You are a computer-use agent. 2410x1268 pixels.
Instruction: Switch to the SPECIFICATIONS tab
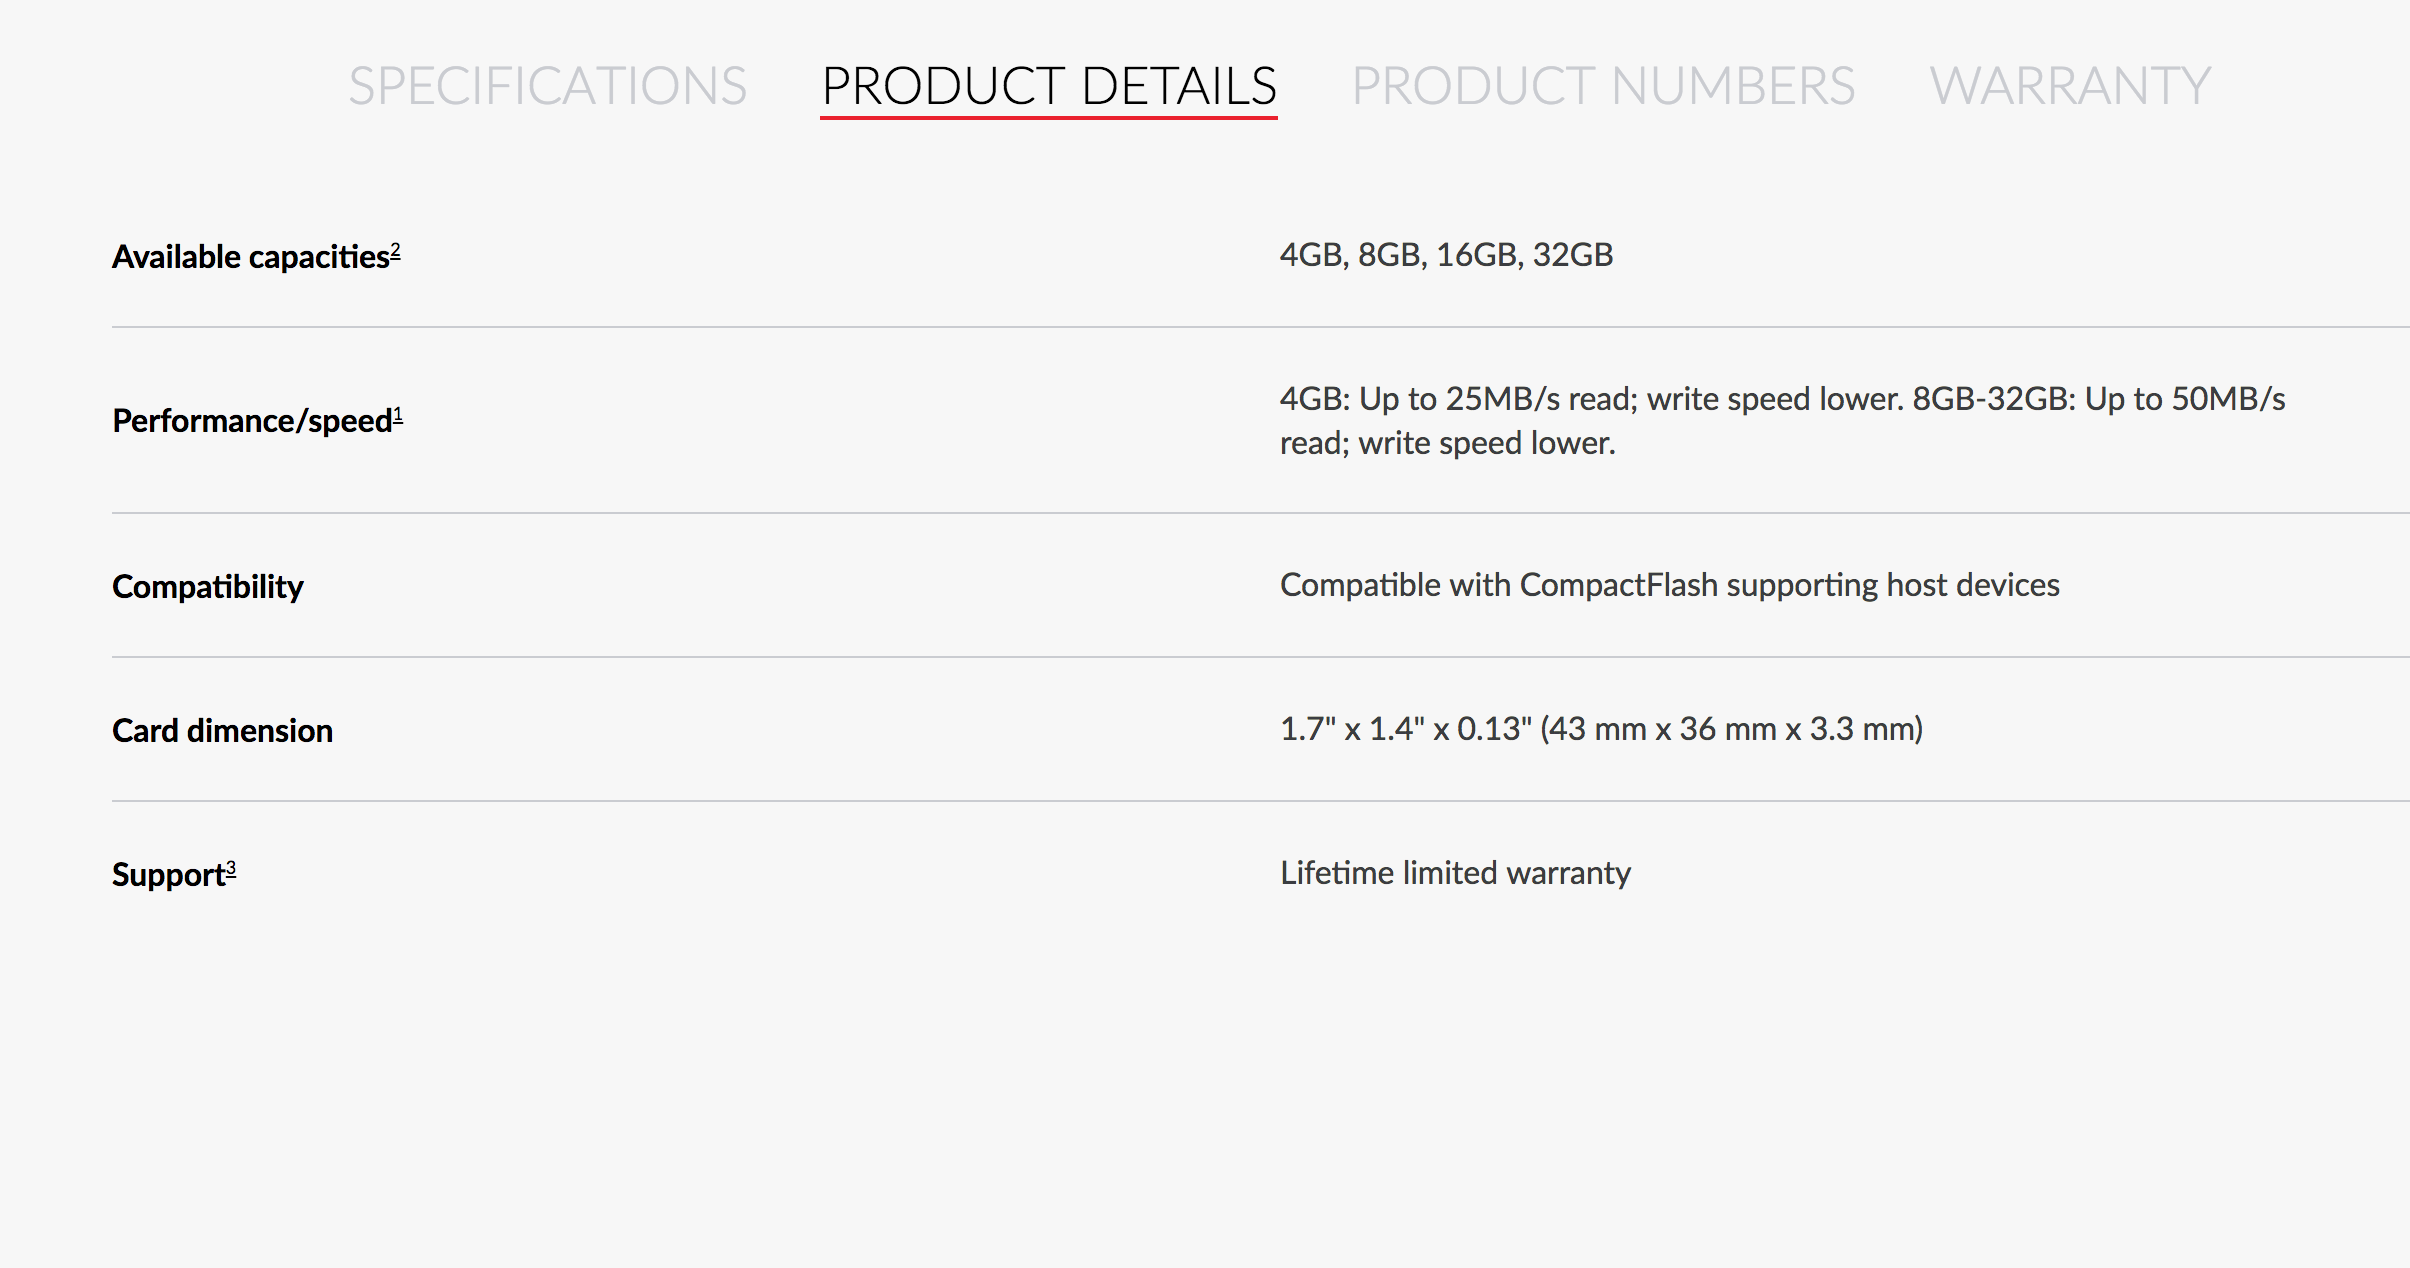pyautogui.click(x=548, y=85)
